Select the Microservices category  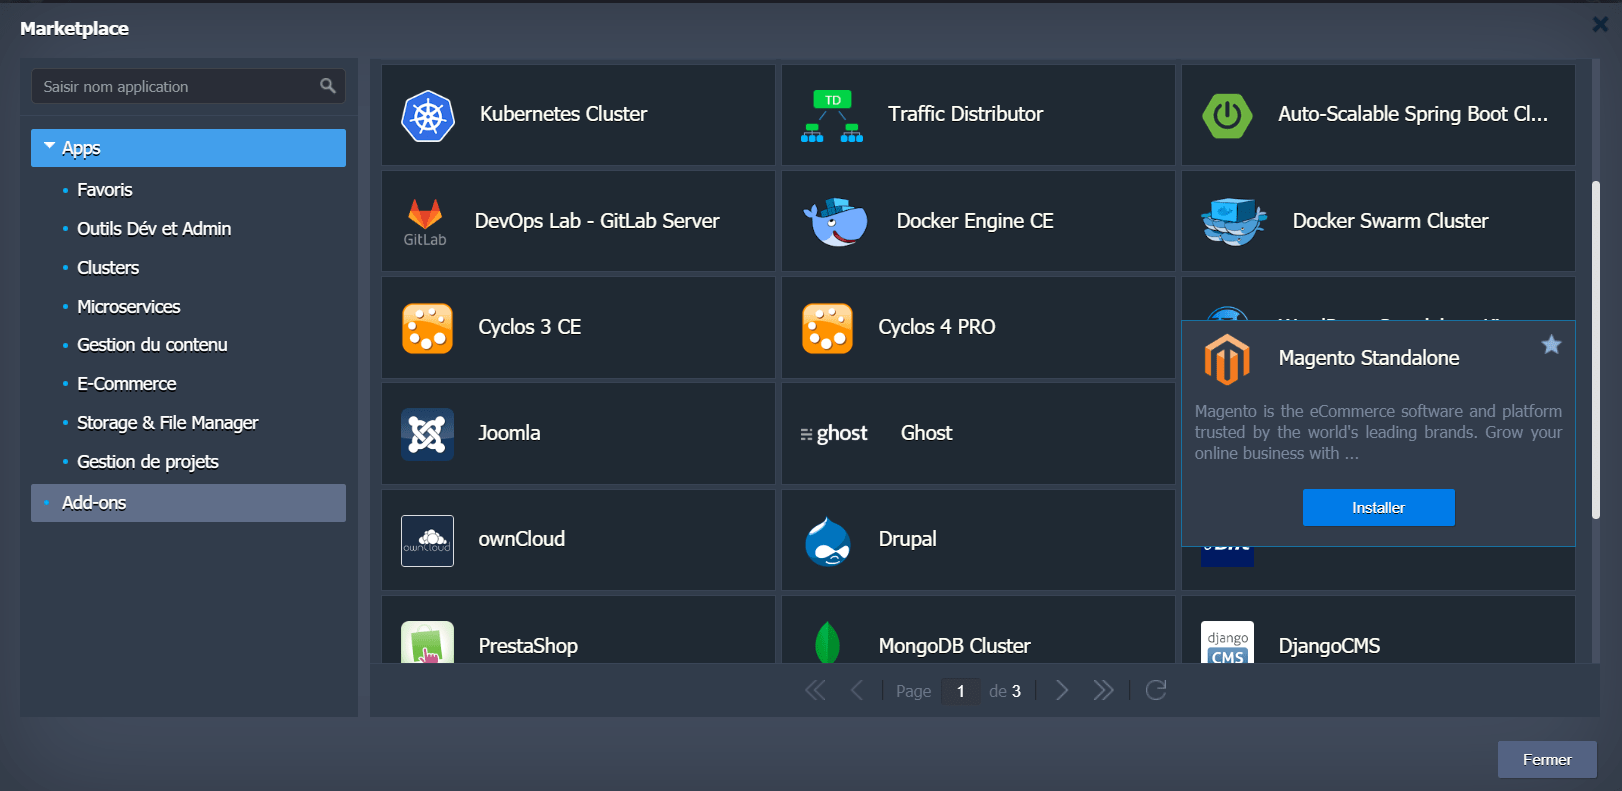pos(129,307)
